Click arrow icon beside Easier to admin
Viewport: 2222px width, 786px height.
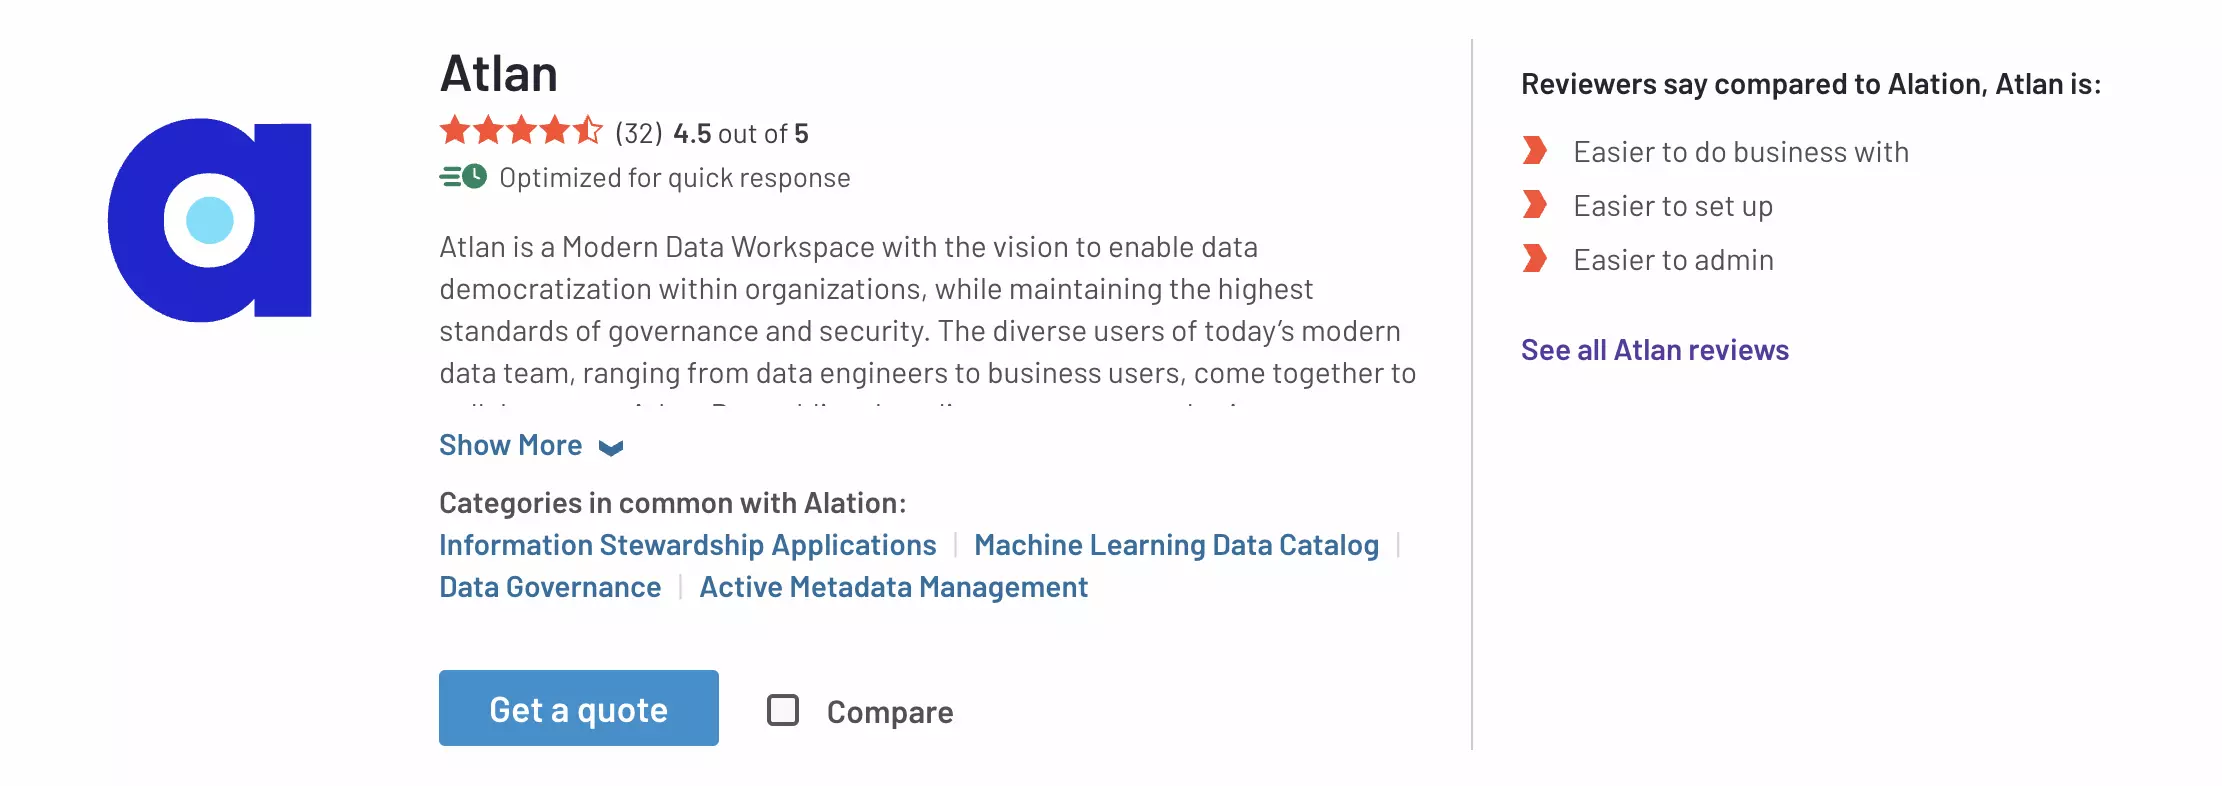point(1535,259)
